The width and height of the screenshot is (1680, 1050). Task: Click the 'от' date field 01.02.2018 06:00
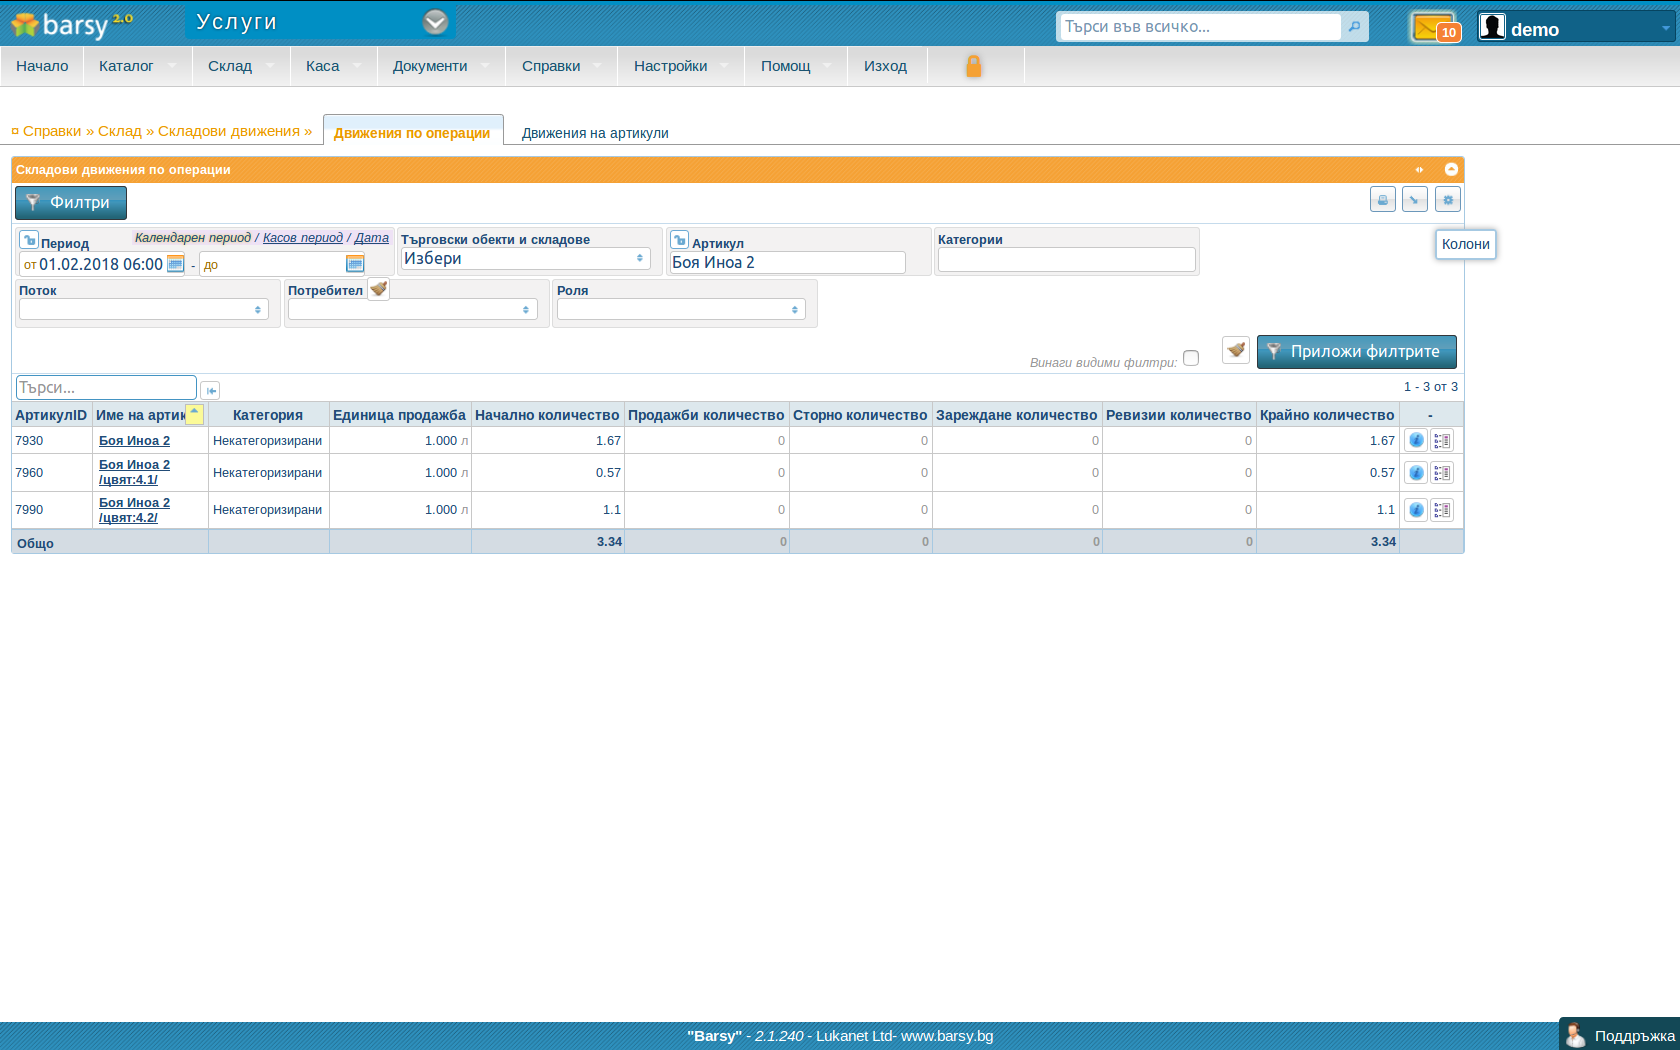pyautogui.click(x=93, y=264)
